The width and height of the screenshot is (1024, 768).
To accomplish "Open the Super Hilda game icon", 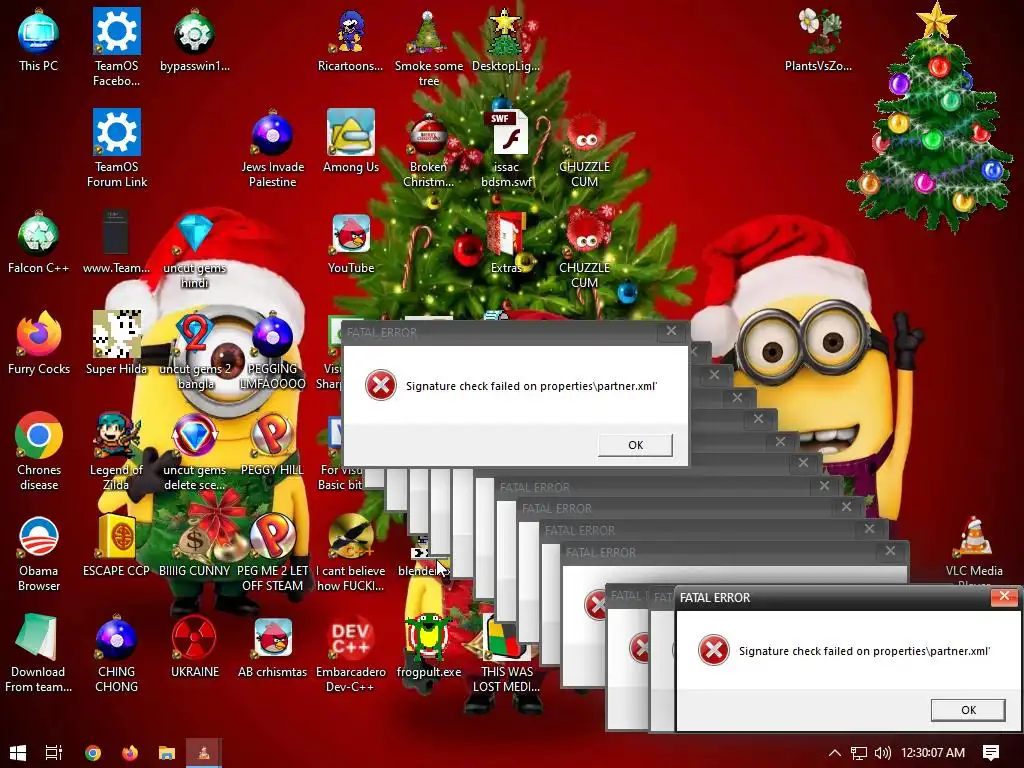I will coord(116,334).
